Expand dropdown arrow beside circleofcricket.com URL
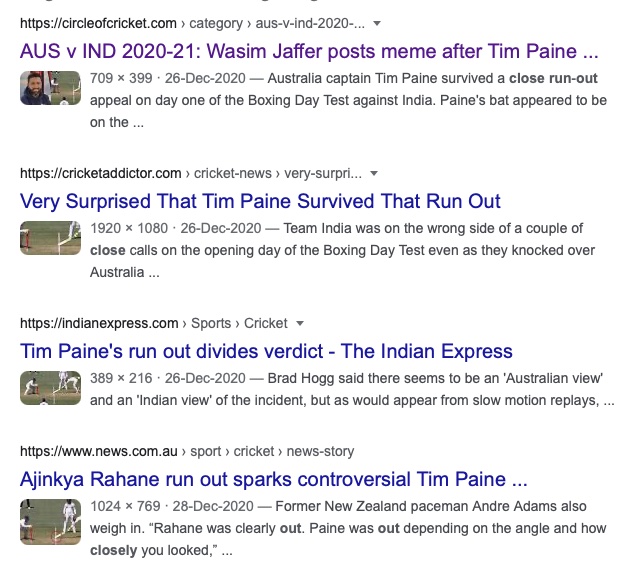This screenshot has width=637, height=583. [377, 24]
